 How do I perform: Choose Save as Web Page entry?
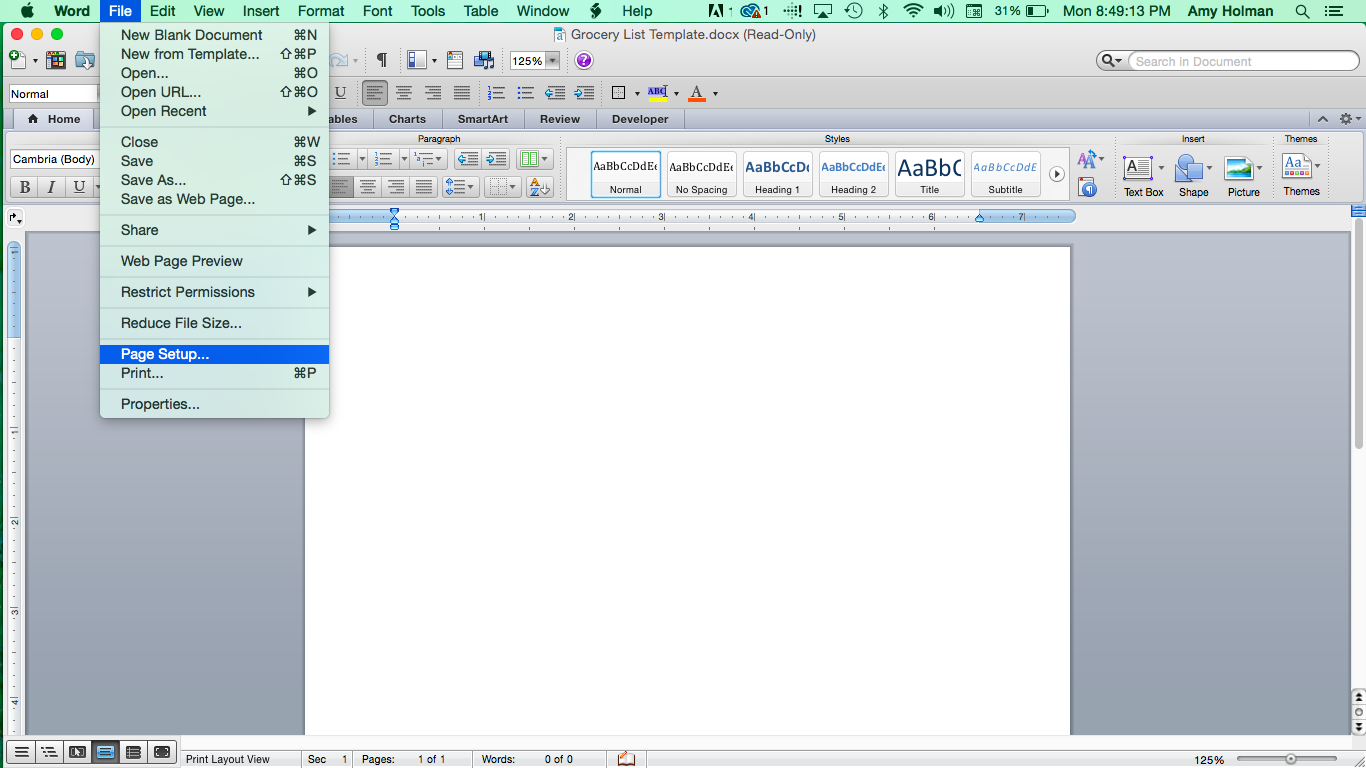click(214, 199)
